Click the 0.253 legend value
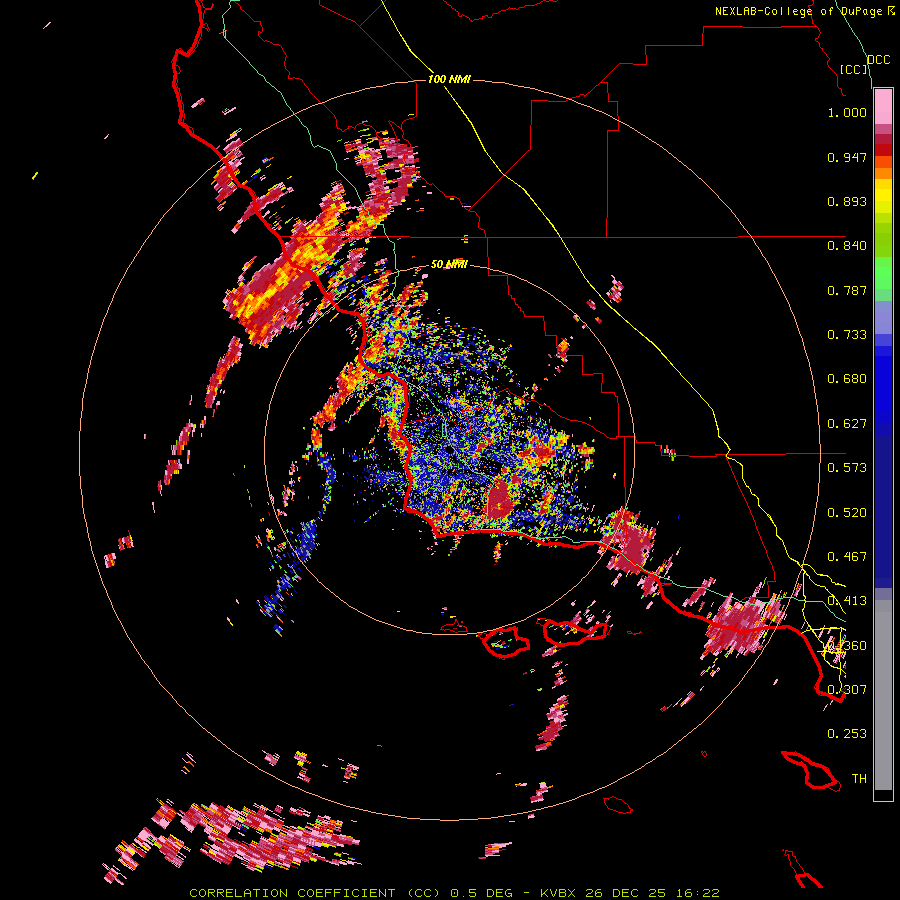 (847, 734)
